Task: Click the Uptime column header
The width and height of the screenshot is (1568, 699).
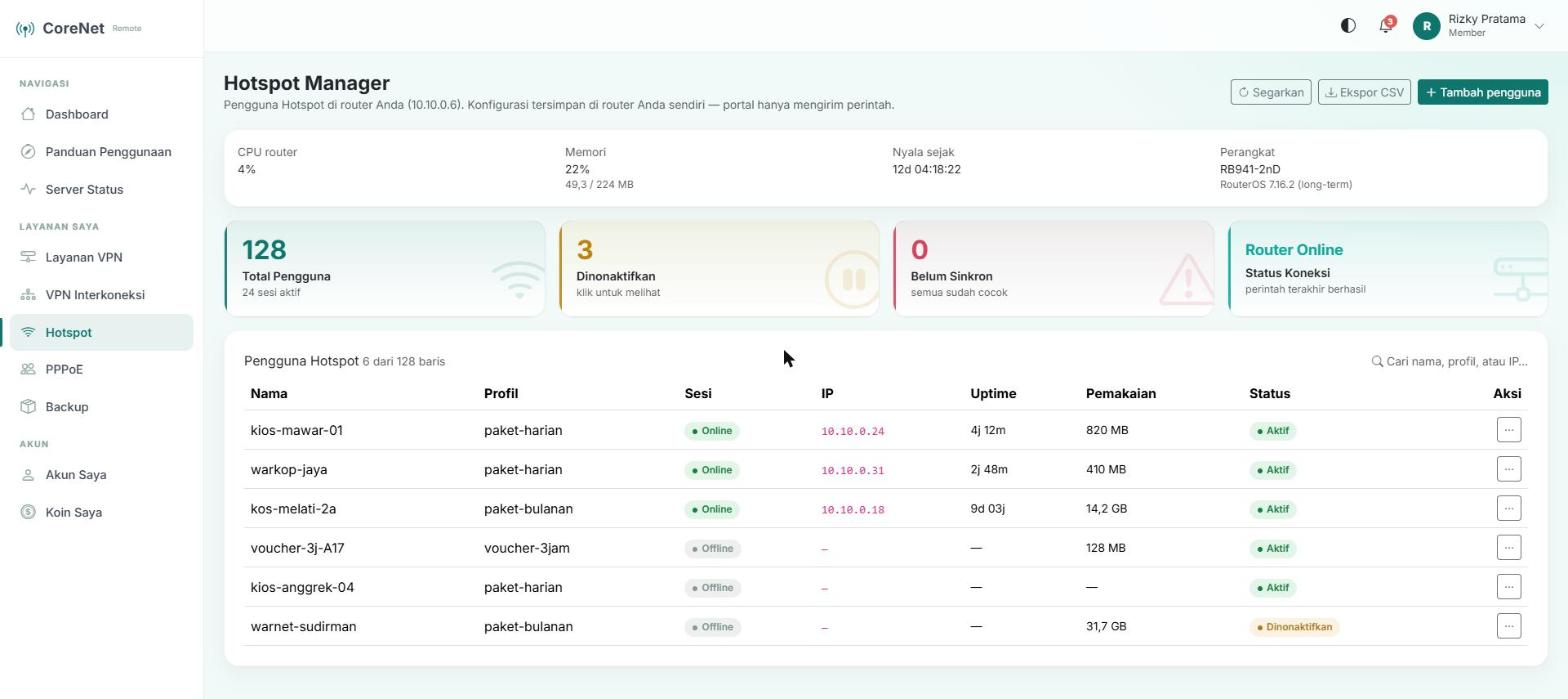Action: (x=993, y=394)
